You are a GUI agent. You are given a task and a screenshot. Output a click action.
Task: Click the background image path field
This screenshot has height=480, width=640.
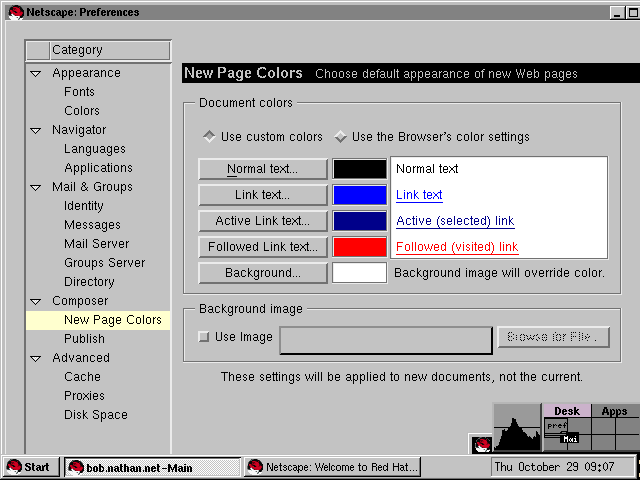coord(385,339)
